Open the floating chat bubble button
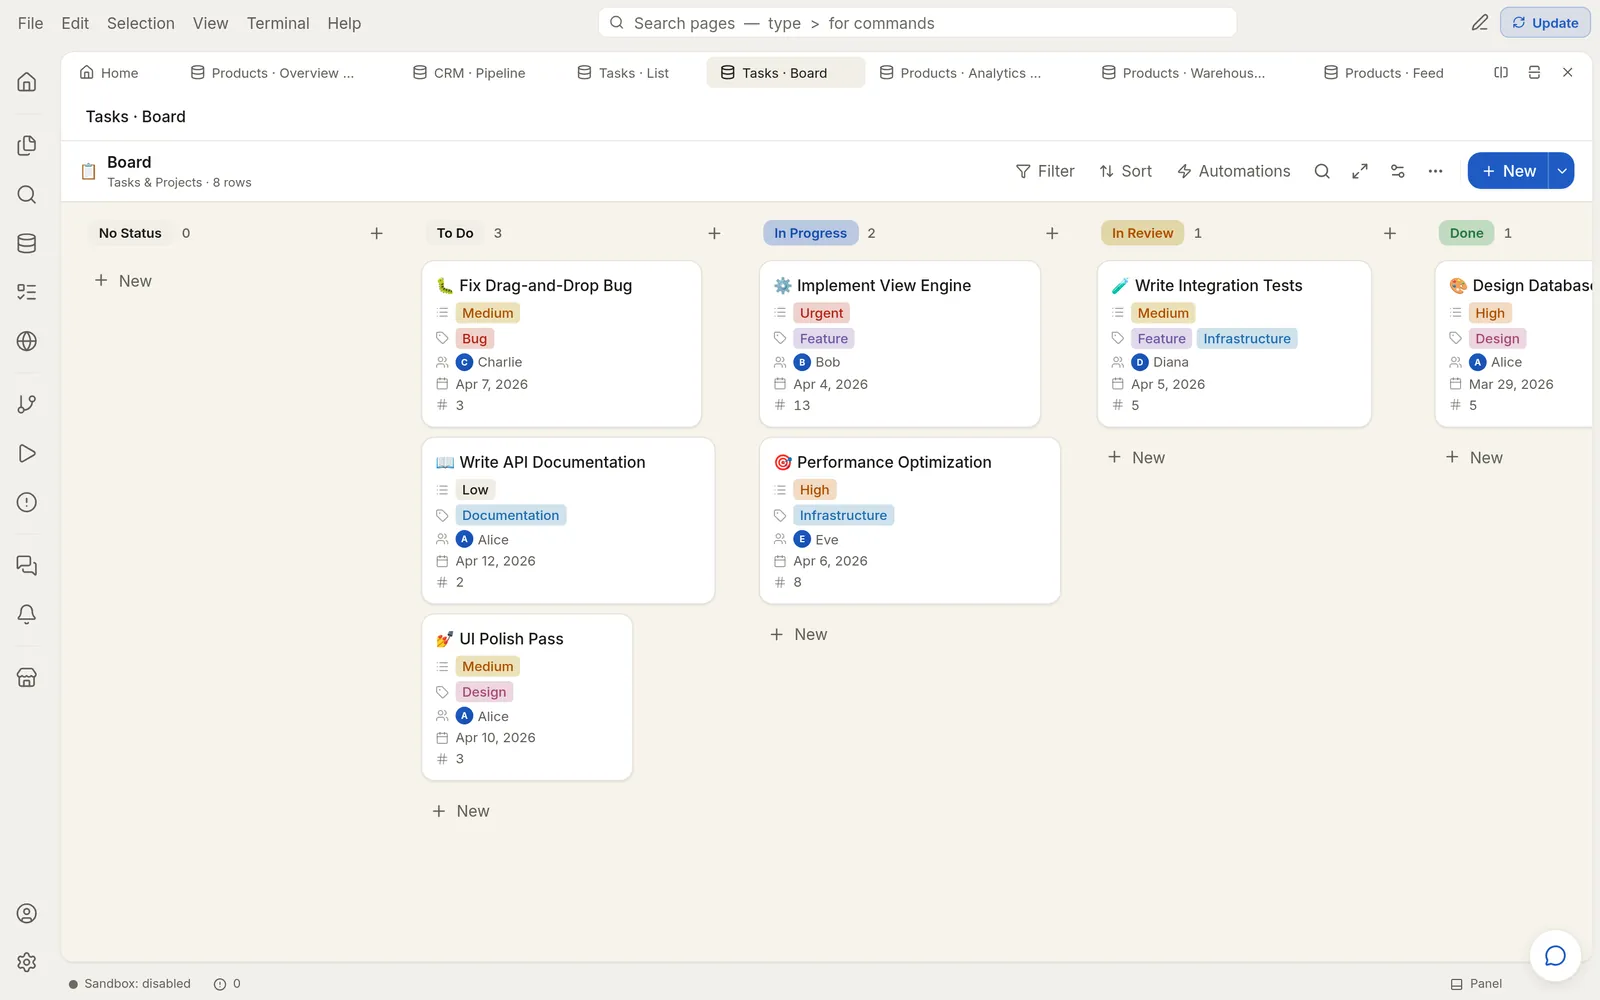 1555,956
